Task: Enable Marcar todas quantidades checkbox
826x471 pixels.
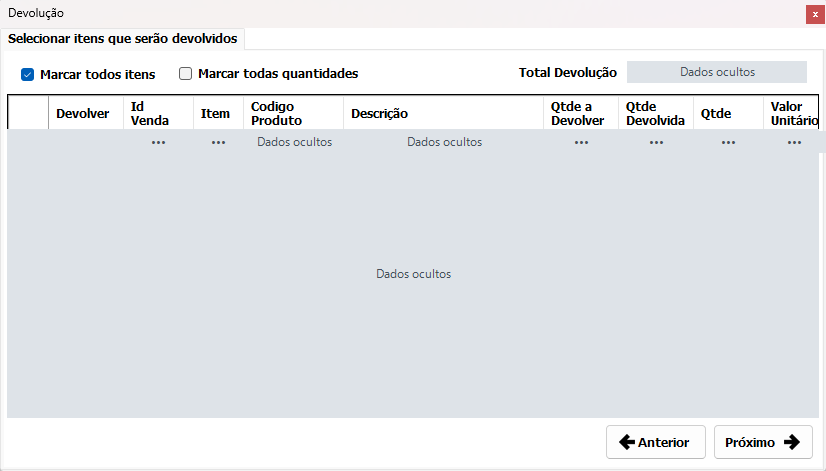Action: [x=185, y=73]
